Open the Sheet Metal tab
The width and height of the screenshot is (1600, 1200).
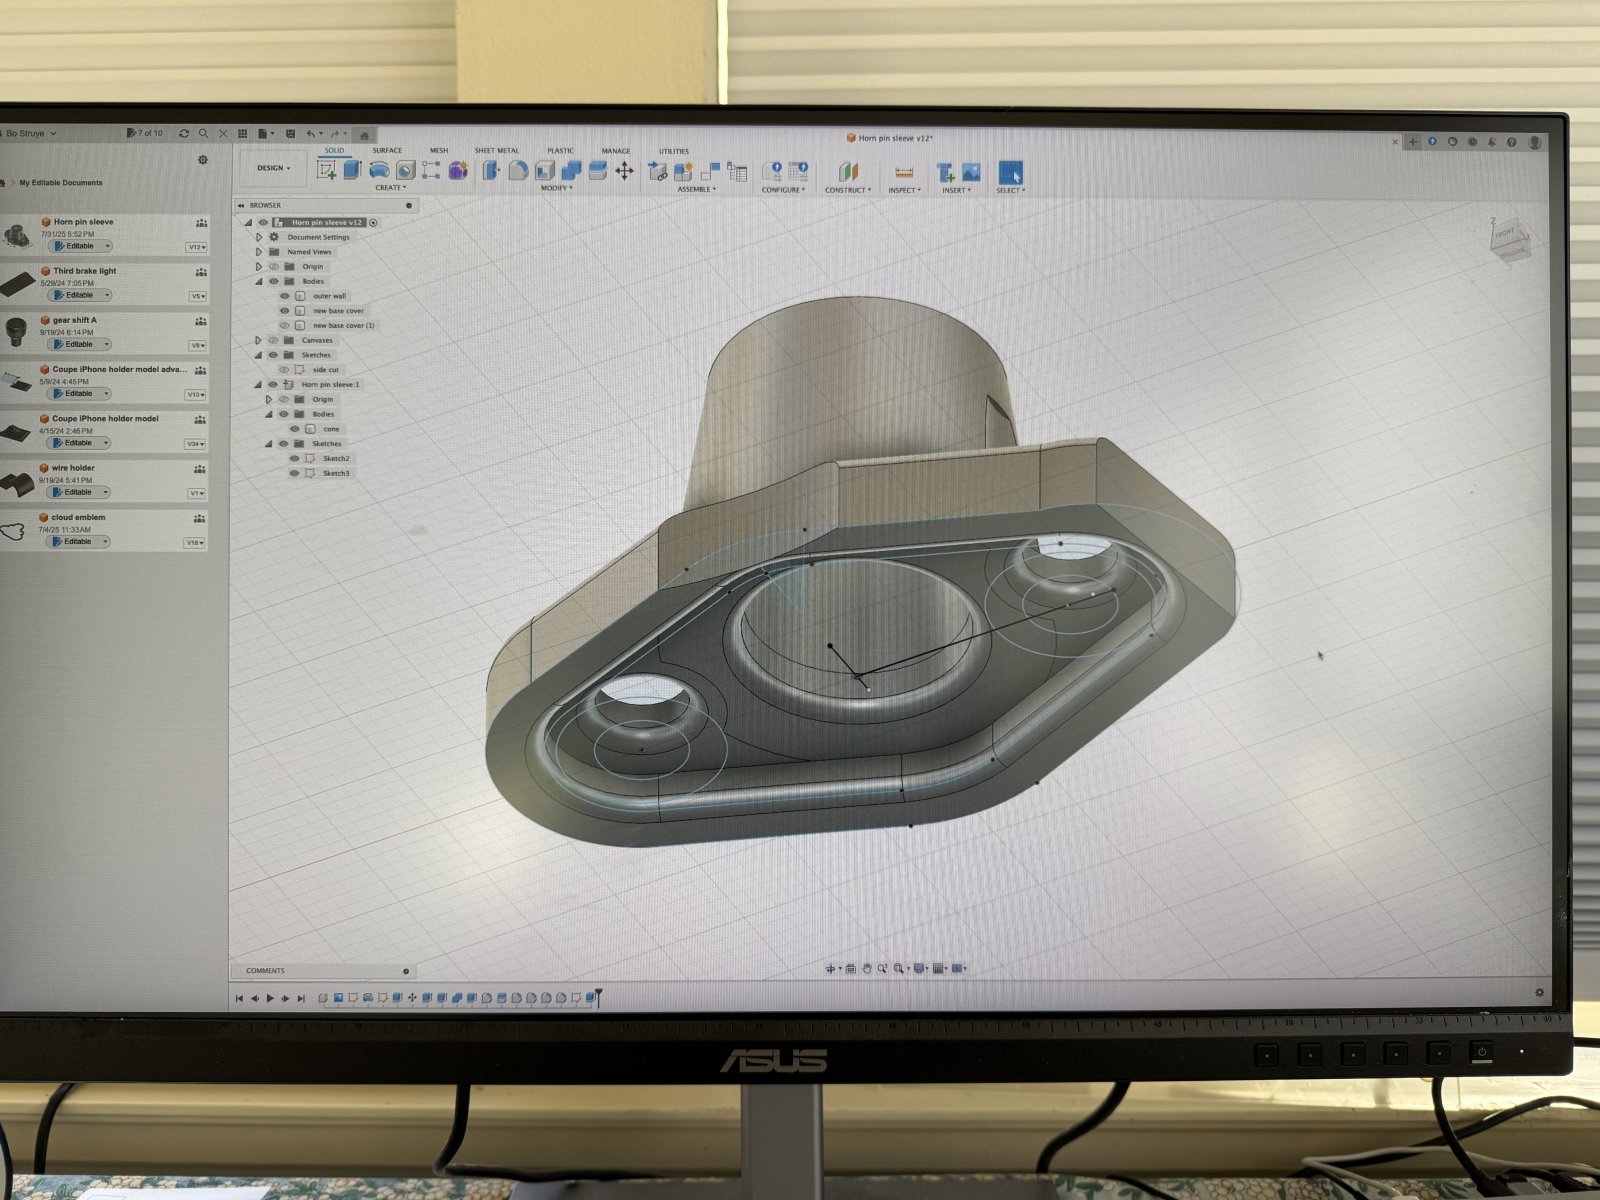coord(496,151)
